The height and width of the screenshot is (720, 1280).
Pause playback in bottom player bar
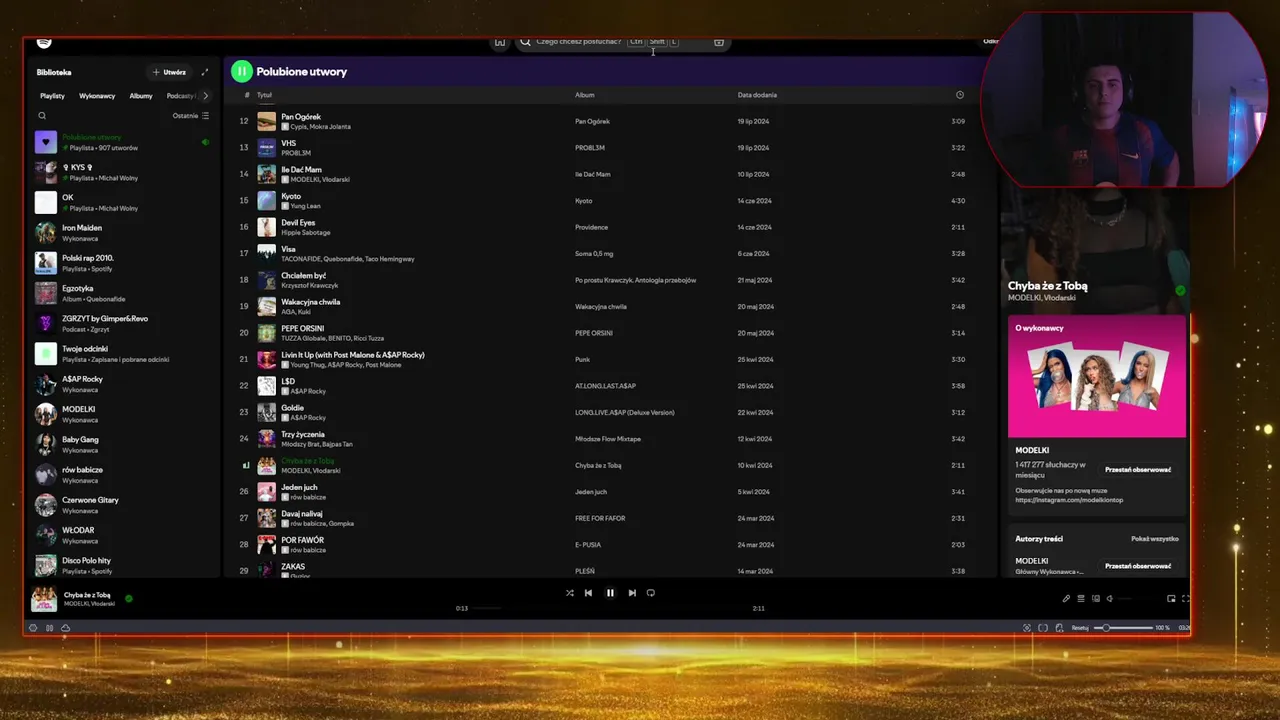click(x=610, y=593)
